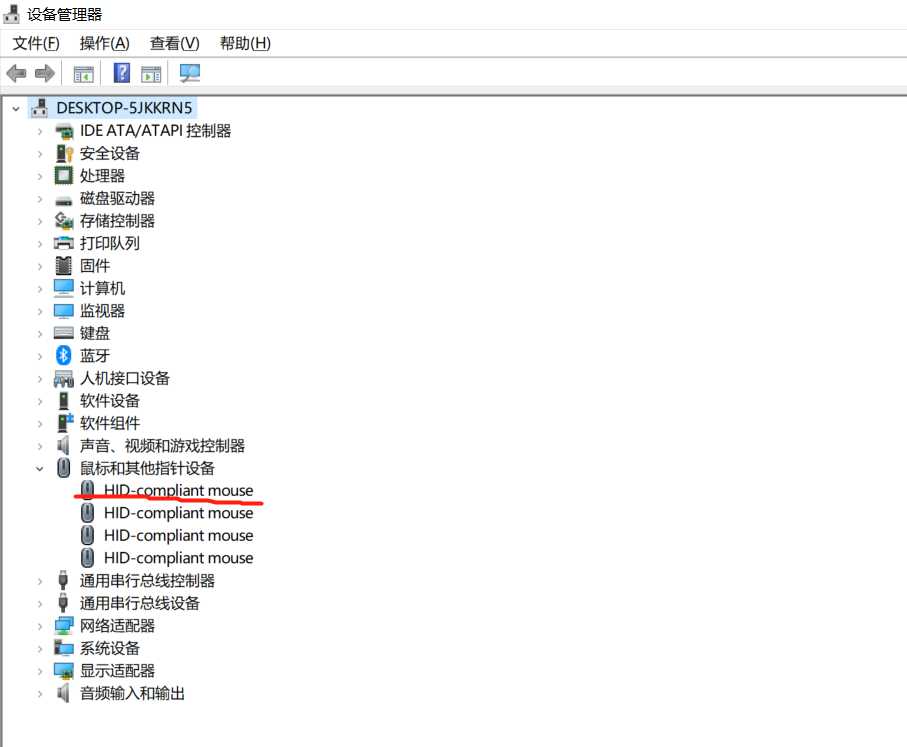The width and height of the screenshot is (907, 747).
Task: Collapse the 鼠标和其他指针设备 category
Action: (x=39, y=469)
